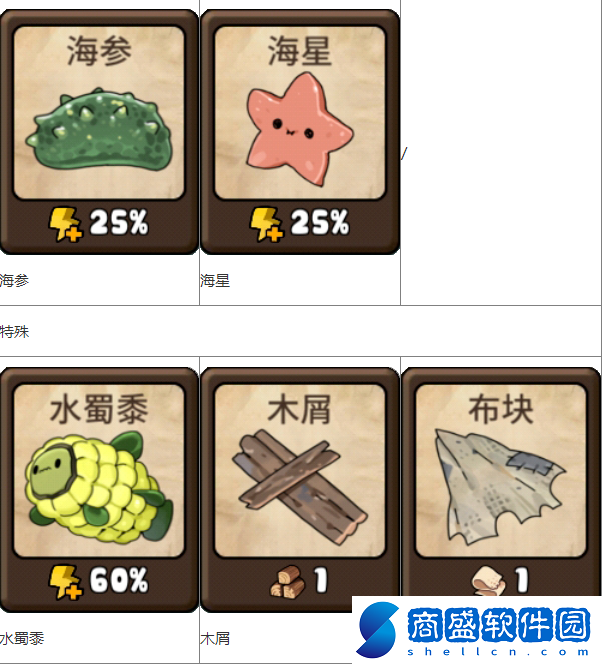
Task: Click the 海星 caption below card
Action: point(215,280)
